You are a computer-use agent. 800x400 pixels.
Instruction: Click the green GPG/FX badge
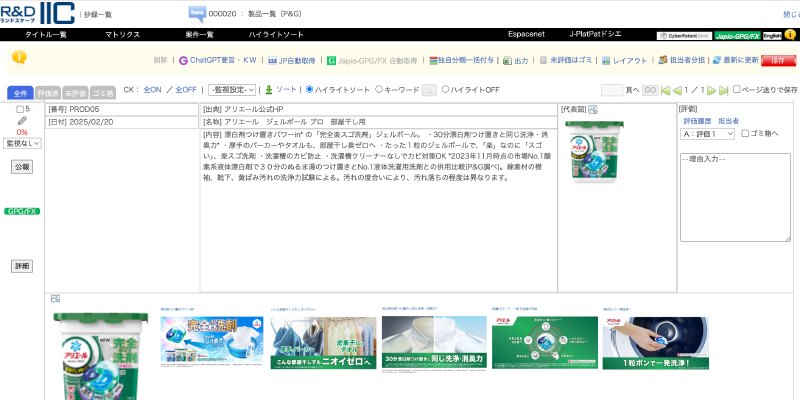(x=22, y=211)
